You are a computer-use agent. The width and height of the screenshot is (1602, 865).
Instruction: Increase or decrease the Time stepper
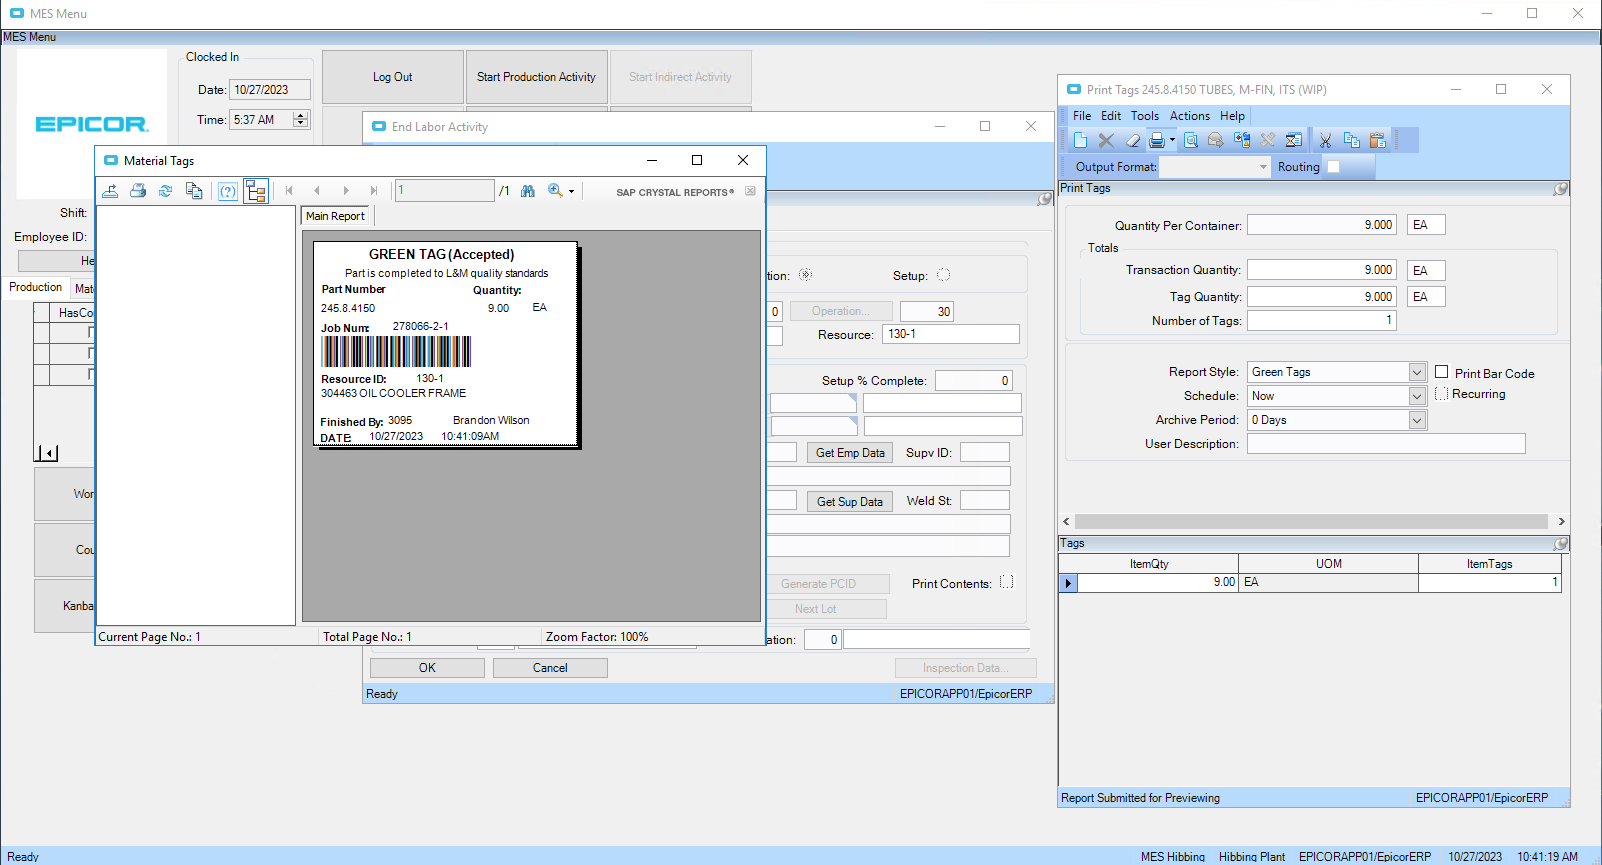(x=301, y=119)
